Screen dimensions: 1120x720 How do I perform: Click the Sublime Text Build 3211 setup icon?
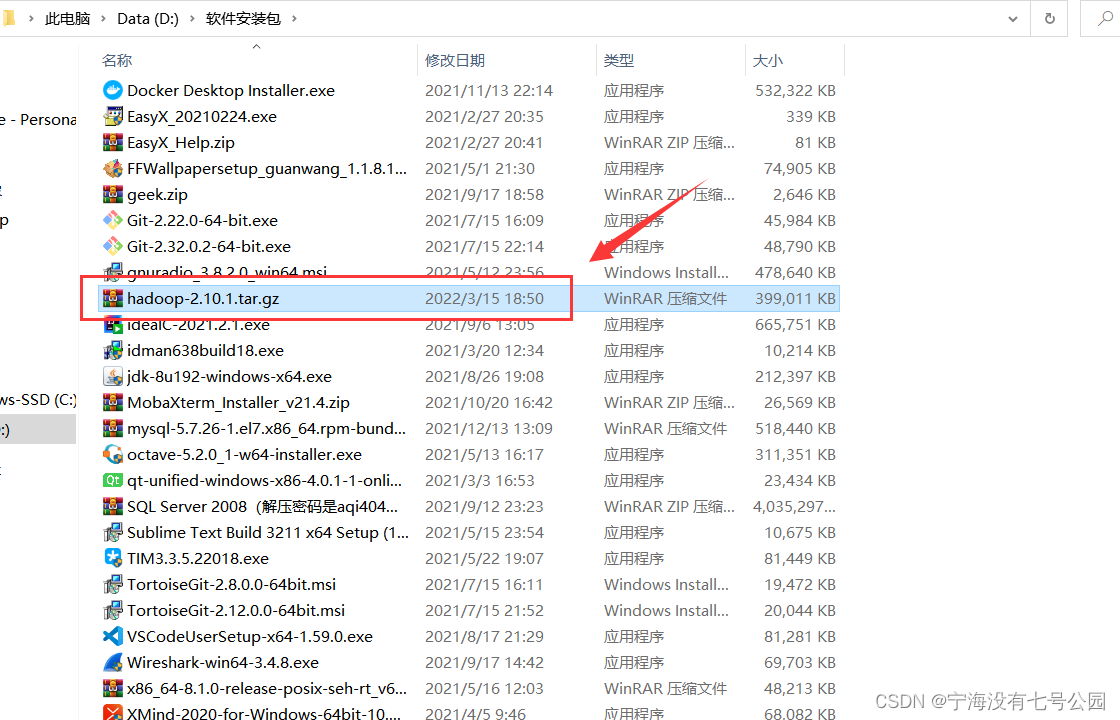(x=113, y=533)
